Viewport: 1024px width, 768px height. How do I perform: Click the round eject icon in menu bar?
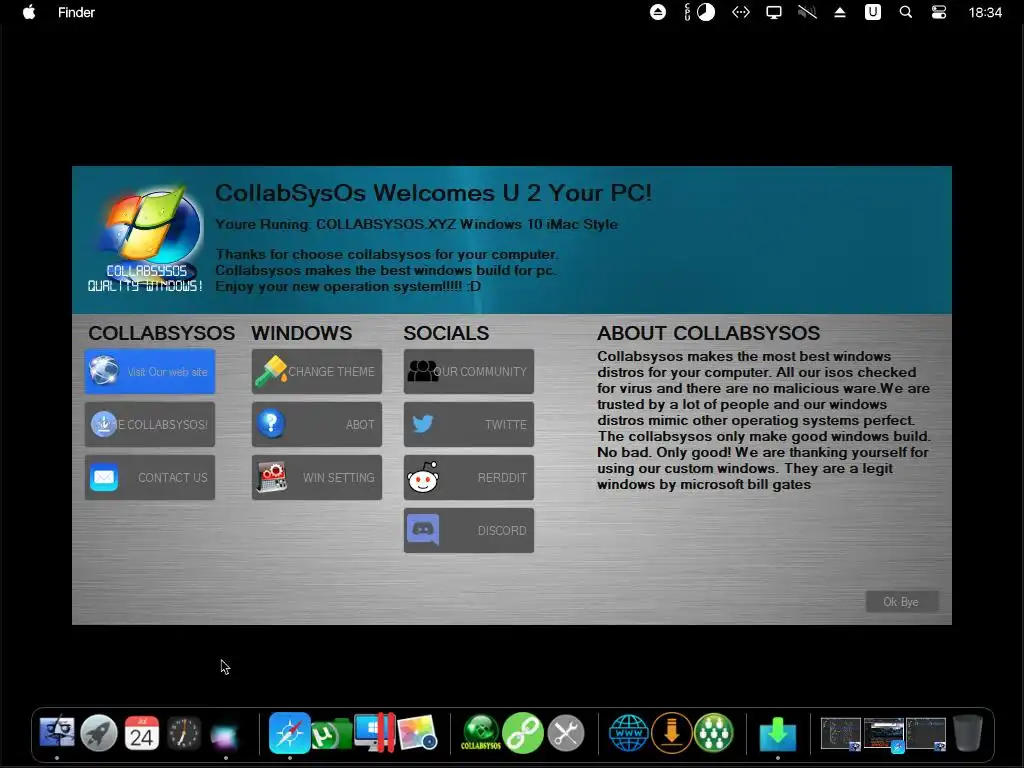(x=658, y=12)
